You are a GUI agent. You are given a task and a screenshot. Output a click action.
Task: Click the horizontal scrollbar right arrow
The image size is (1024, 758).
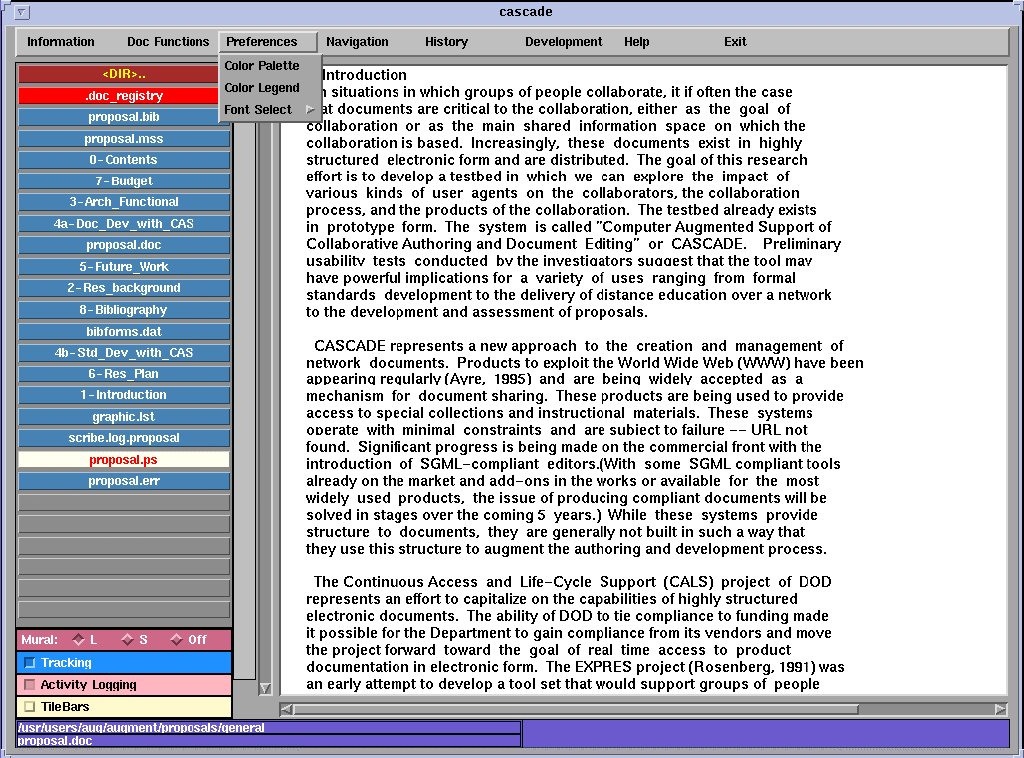pyautogui.click(x=1000, y=709)
